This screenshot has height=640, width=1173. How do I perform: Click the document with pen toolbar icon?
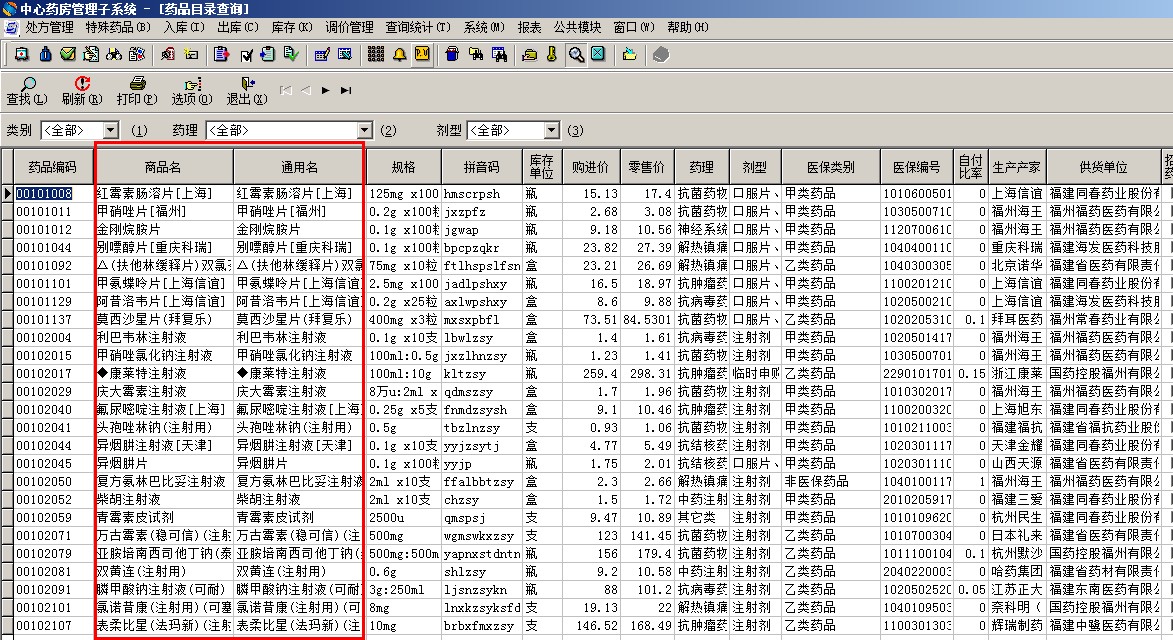point(91,55)
